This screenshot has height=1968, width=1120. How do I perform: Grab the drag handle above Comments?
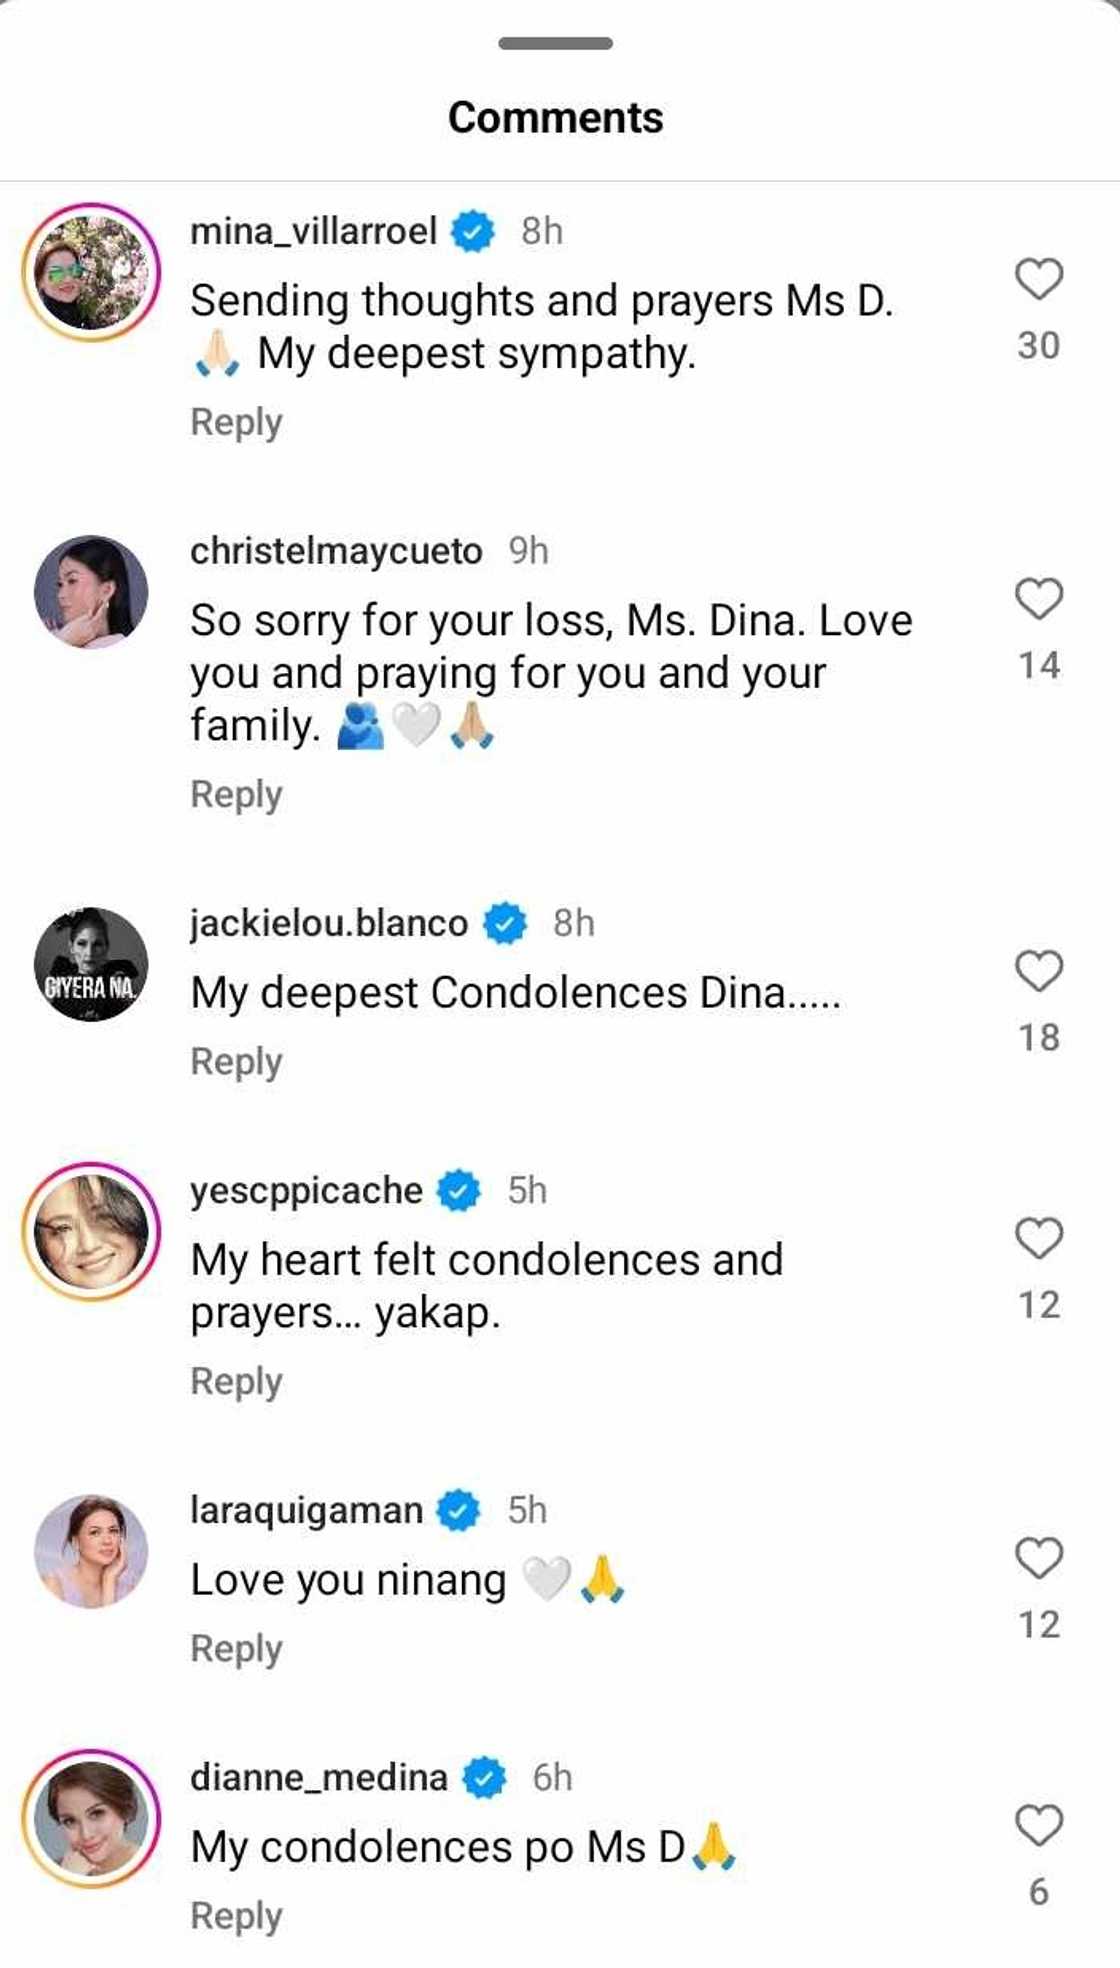click(556, 44)
